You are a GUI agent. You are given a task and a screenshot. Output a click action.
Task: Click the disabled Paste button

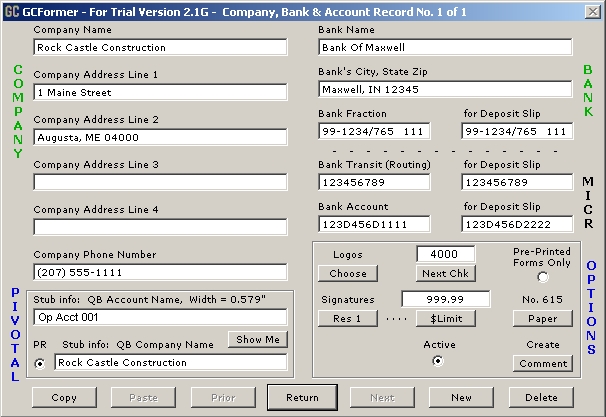coord(143,398)
